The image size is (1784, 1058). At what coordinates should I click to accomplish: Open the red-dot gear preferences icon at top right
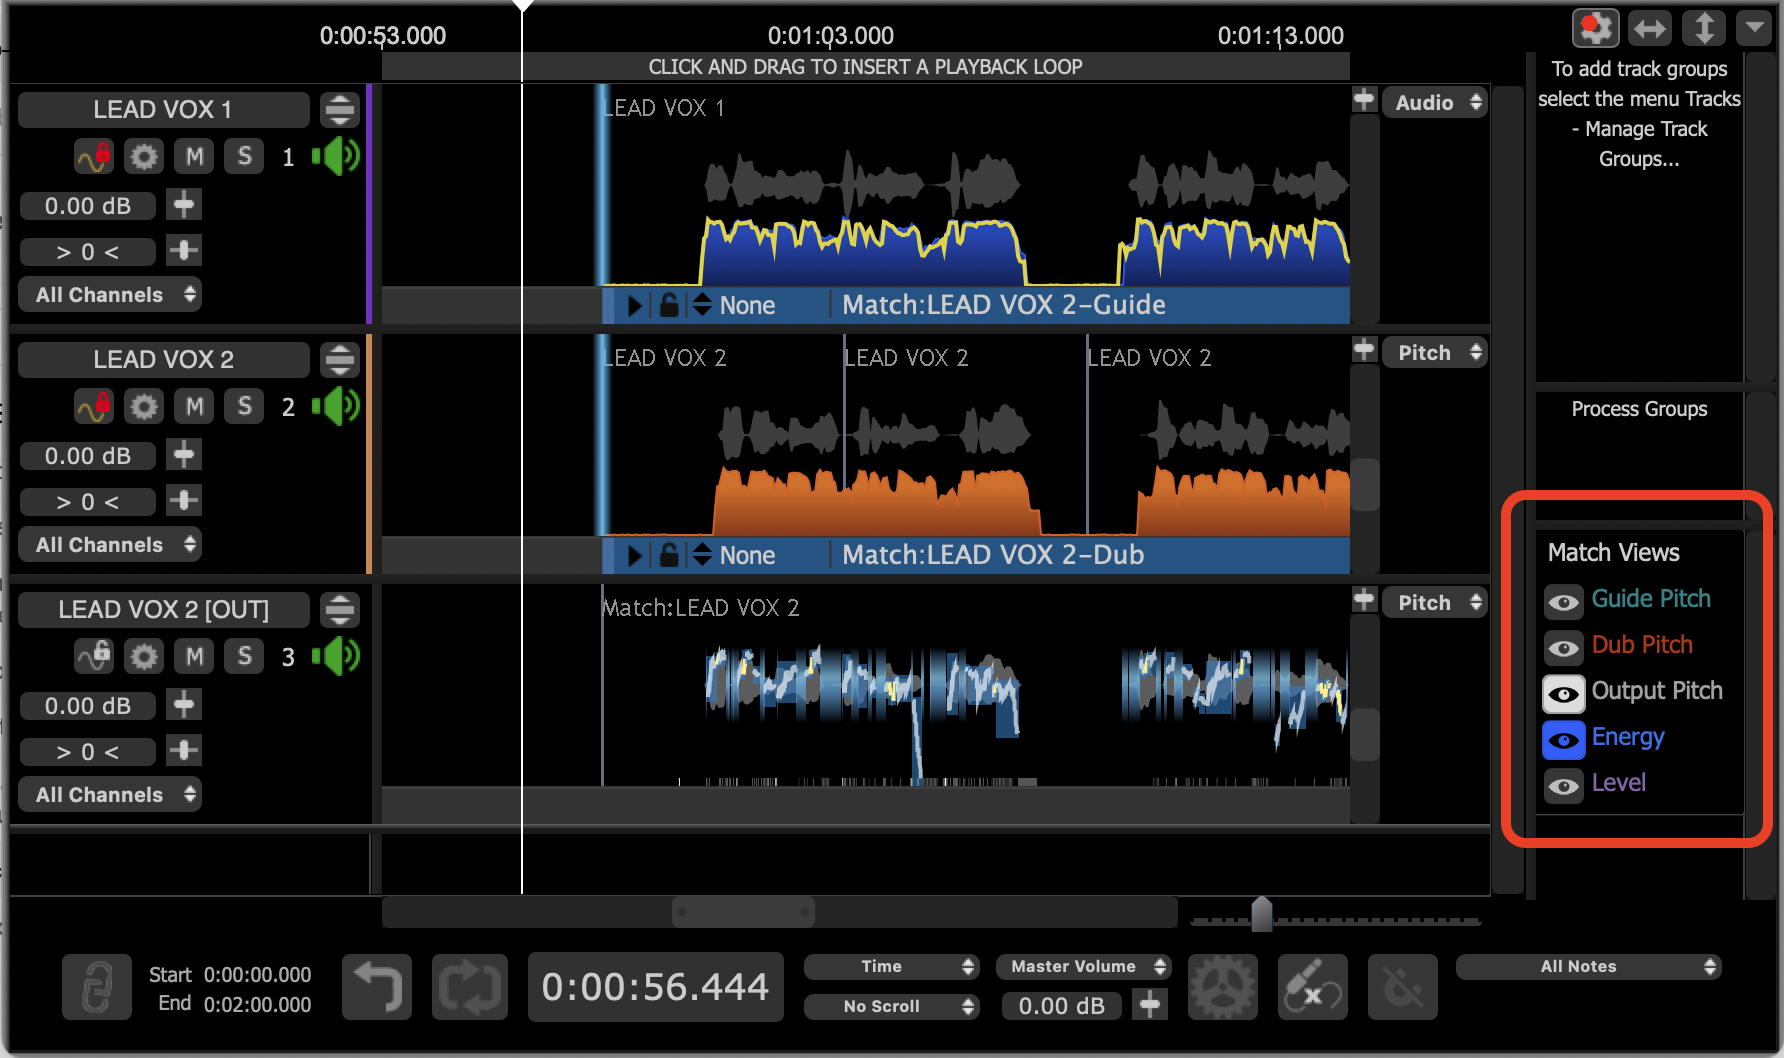pyautogui.click(x=1595, y=28)
